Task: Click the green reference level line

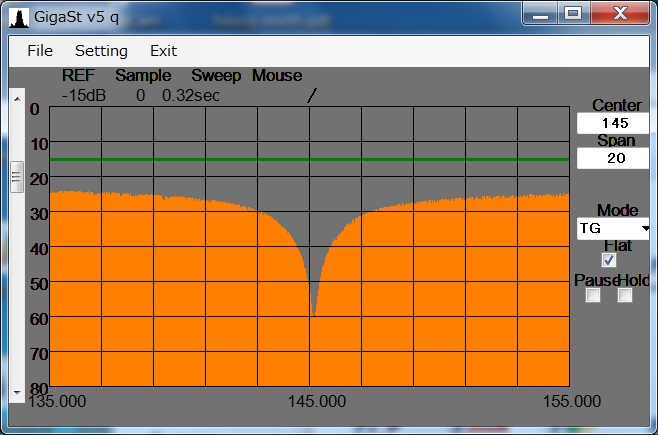Action: (x=200, y=159)
